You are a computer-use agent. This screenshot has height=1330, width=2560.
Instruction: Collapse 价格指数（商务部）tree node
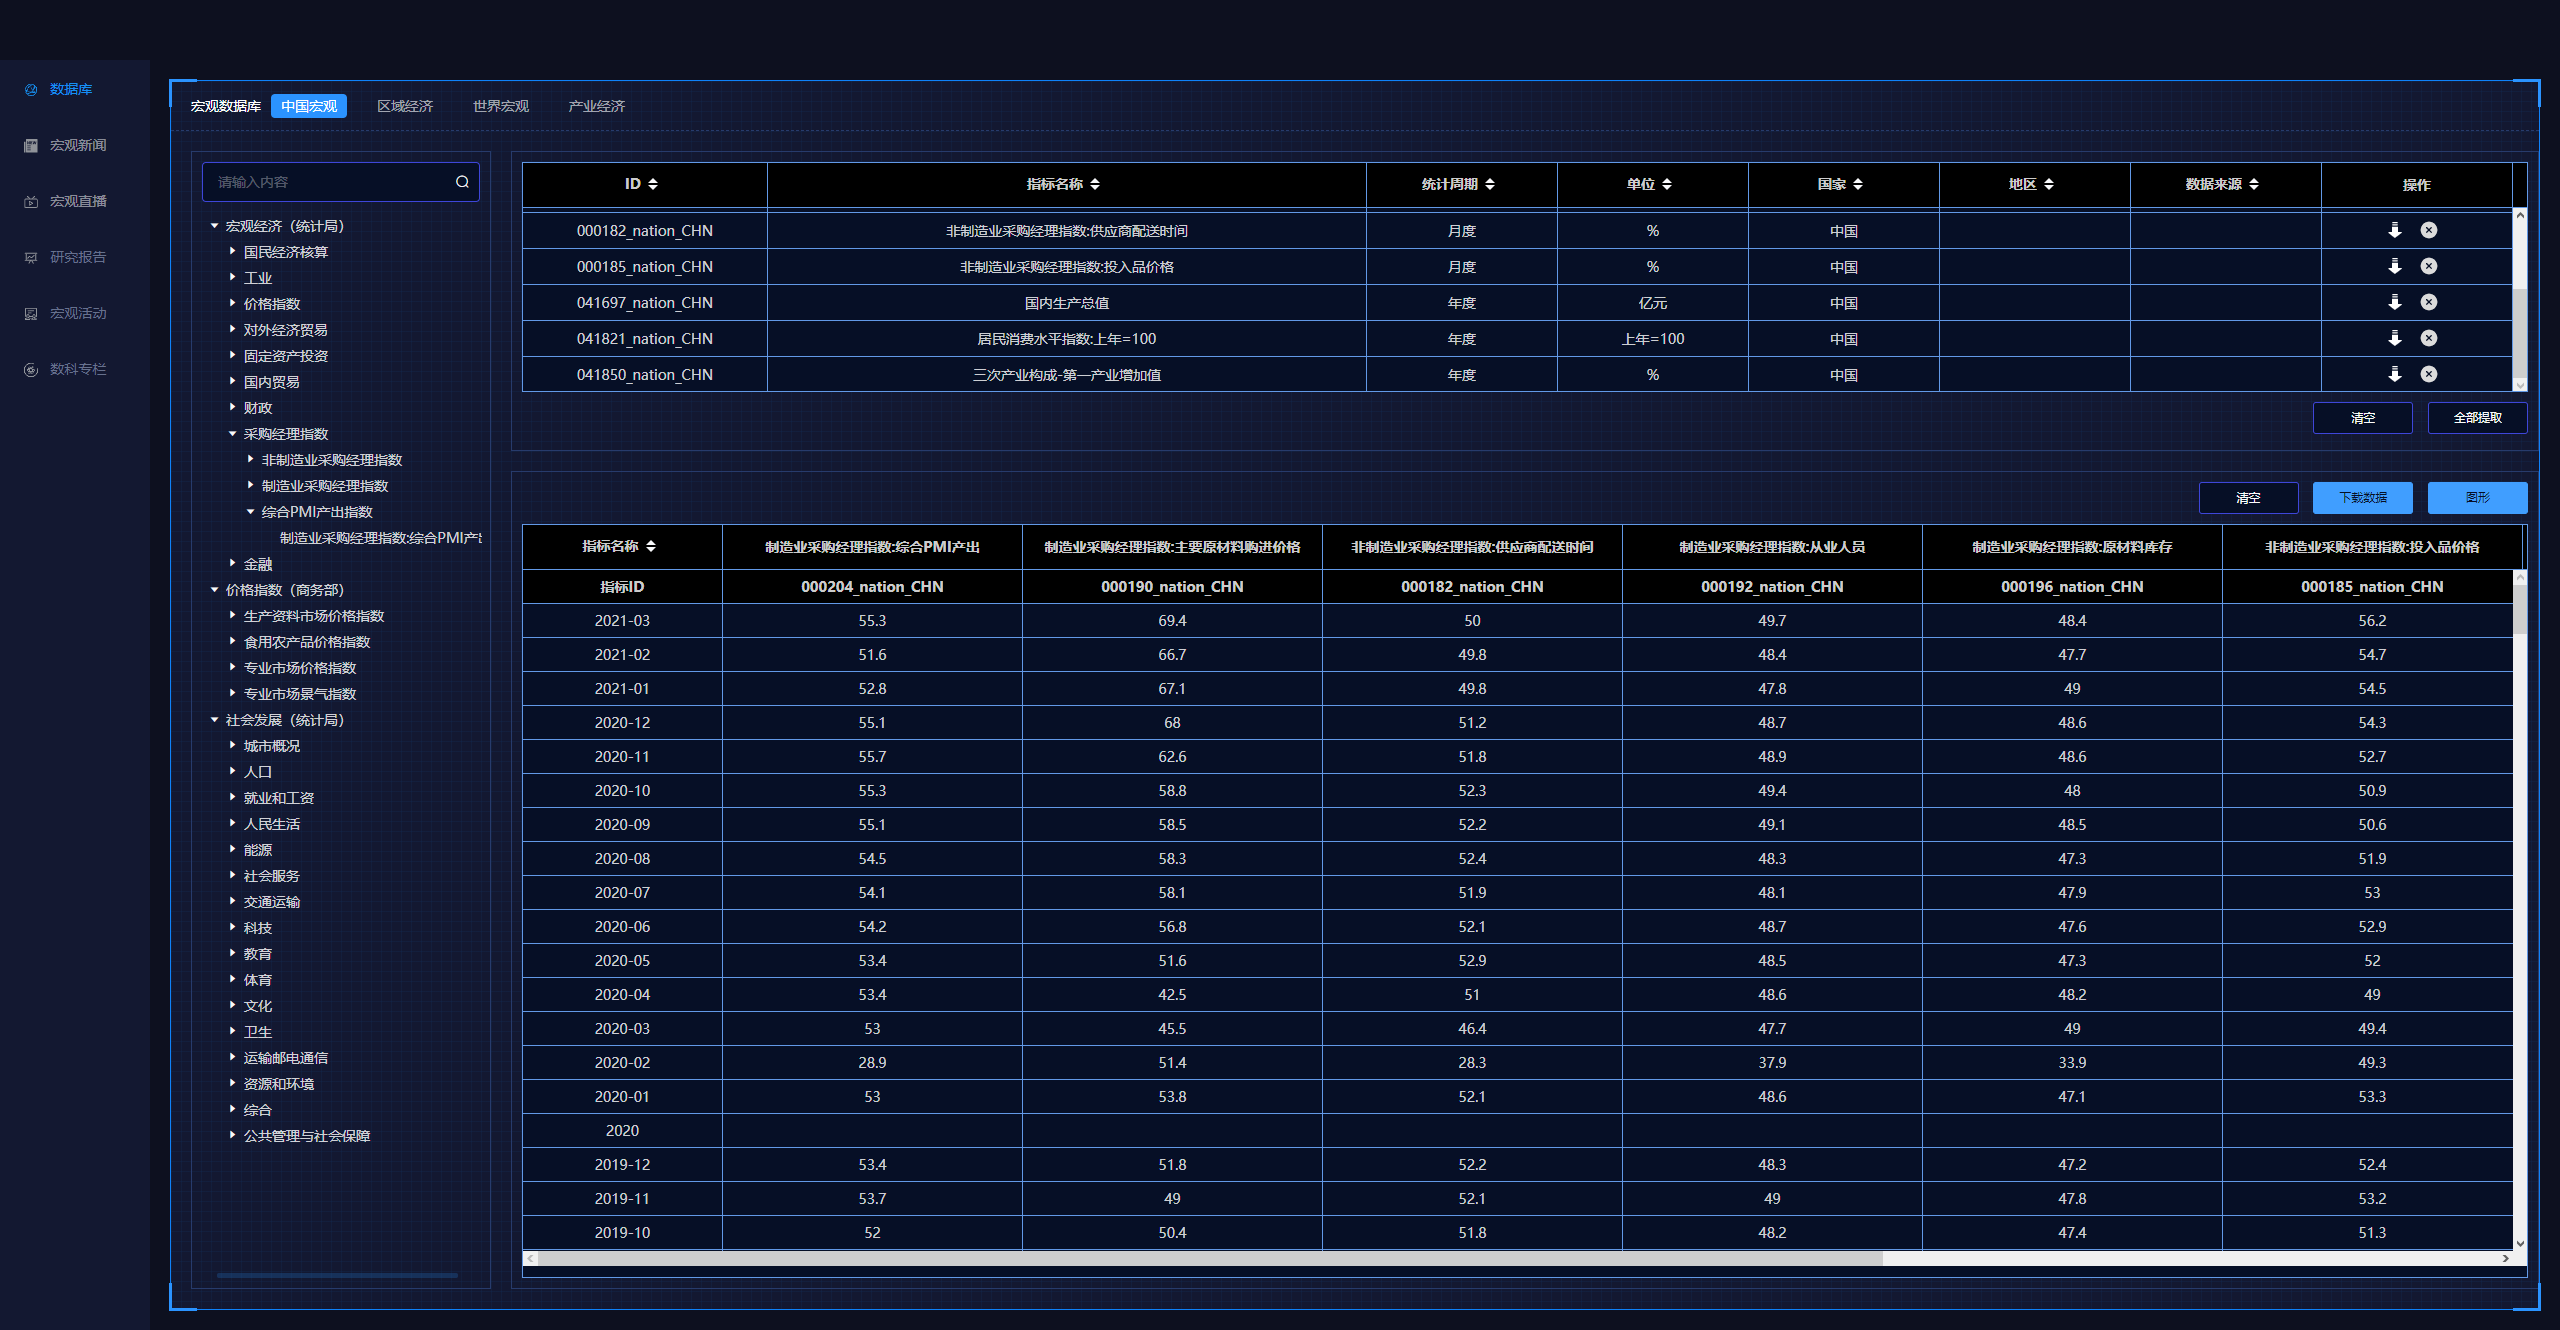pyautogui.click(x=214, y=590)
